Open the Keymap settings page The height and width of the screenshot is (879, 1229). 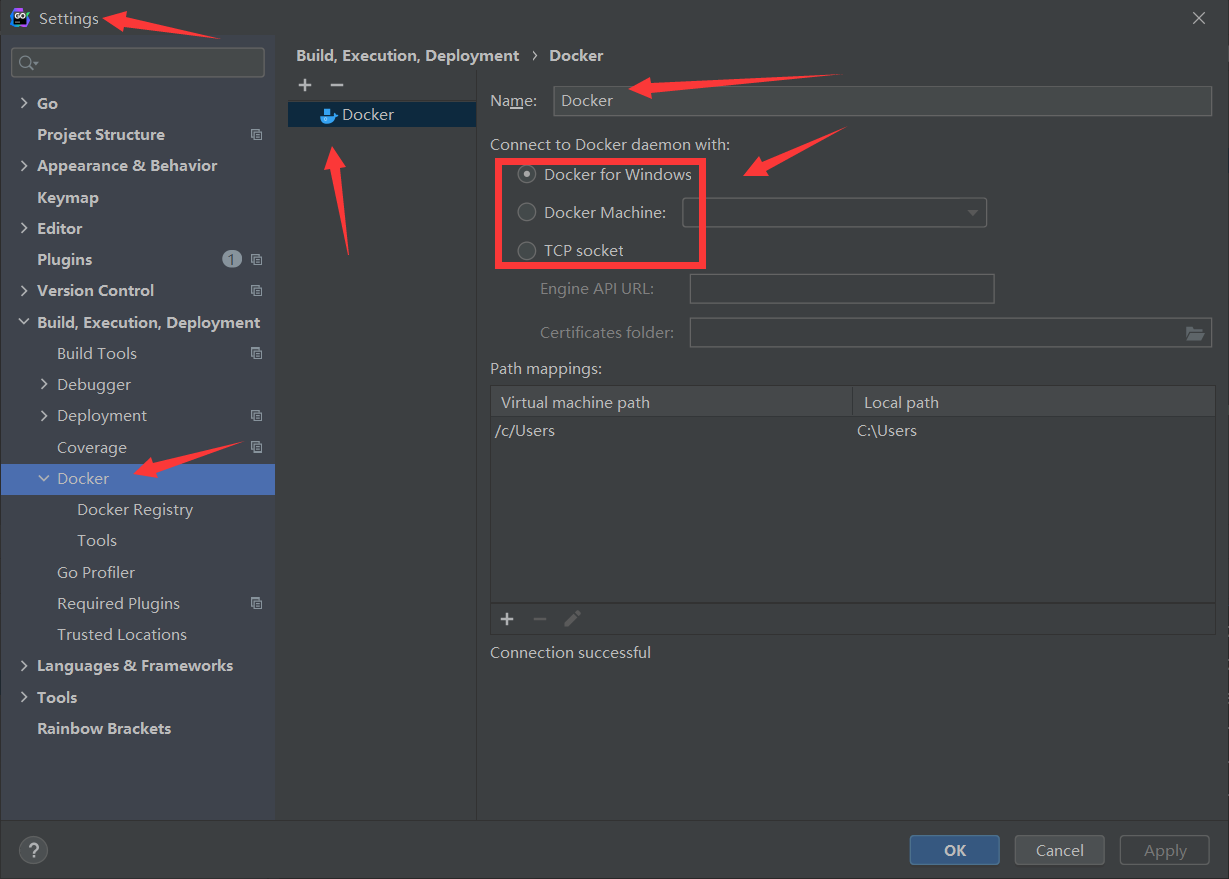68,197
